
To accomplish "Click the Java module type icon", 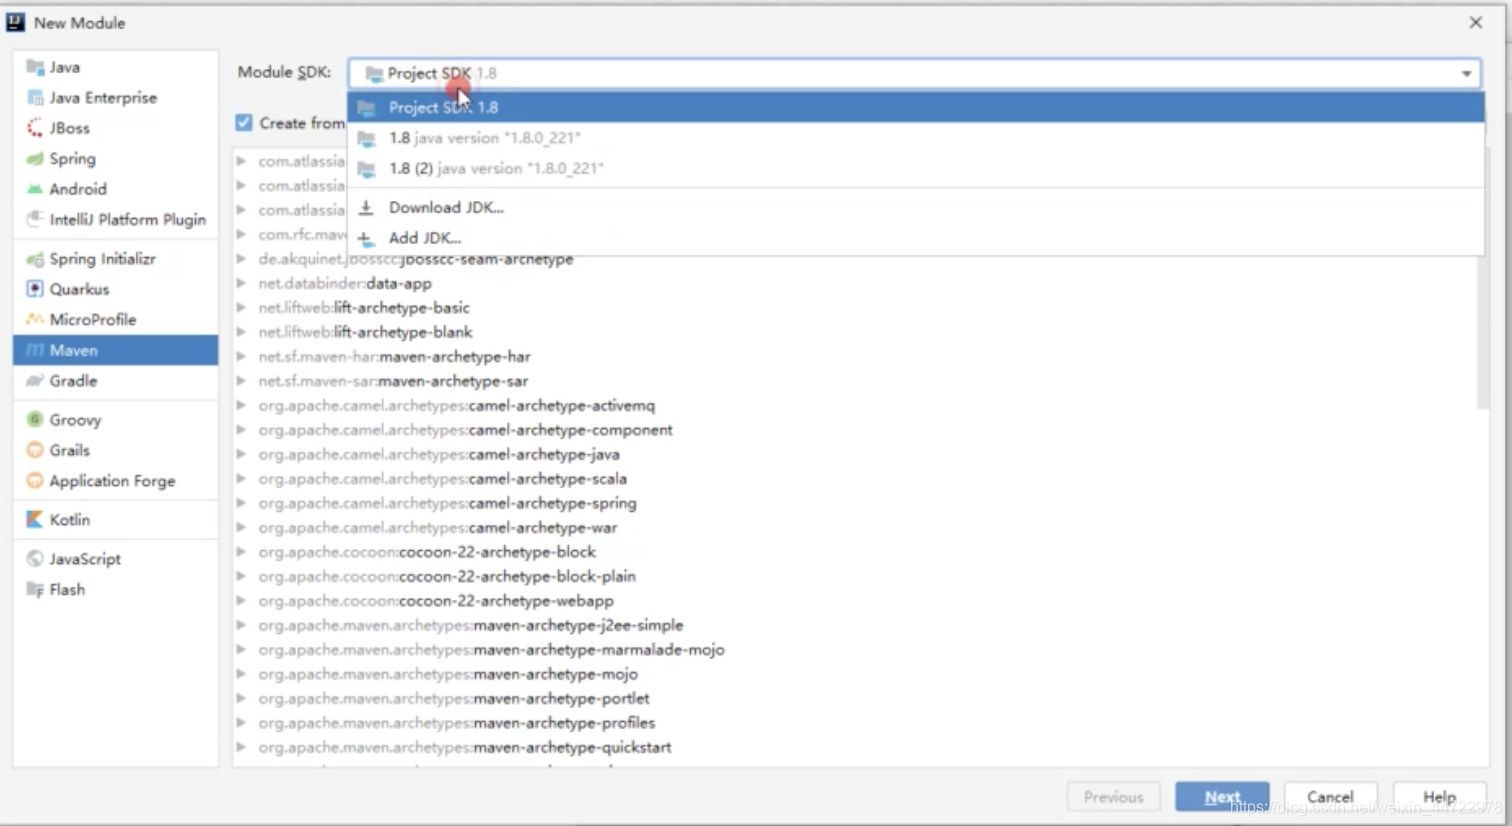I will click(35, 67).
